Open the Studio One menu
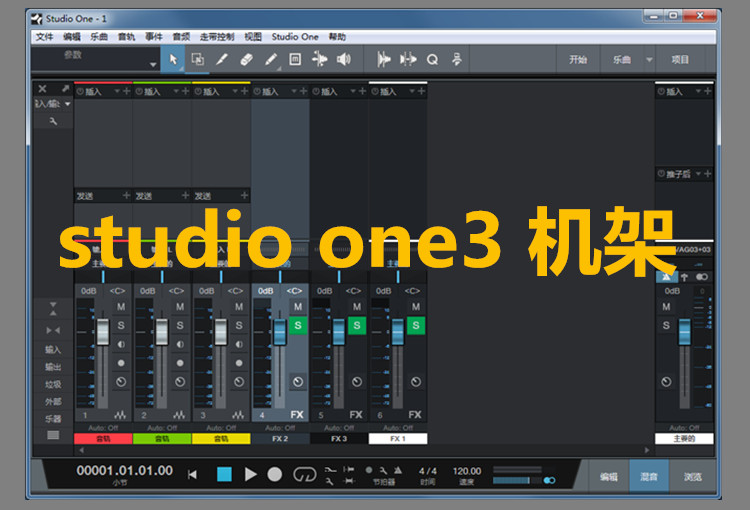 coord(295,37)
